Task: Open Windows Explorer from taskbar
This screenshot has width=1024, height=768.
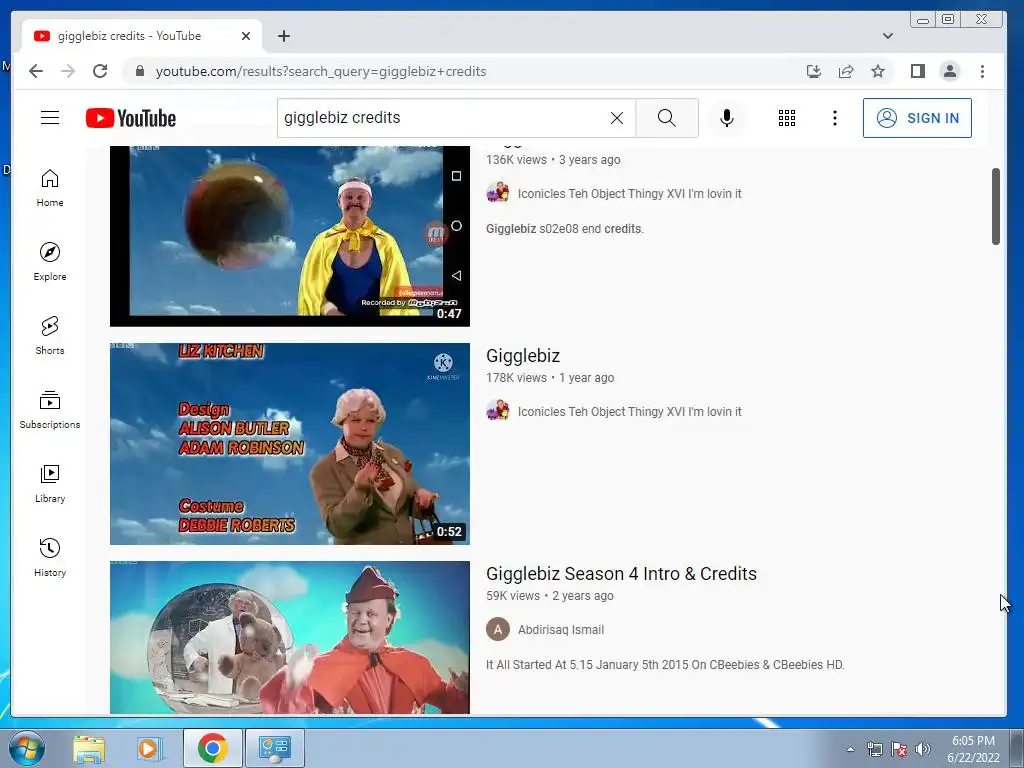Action: pos(89,748)
